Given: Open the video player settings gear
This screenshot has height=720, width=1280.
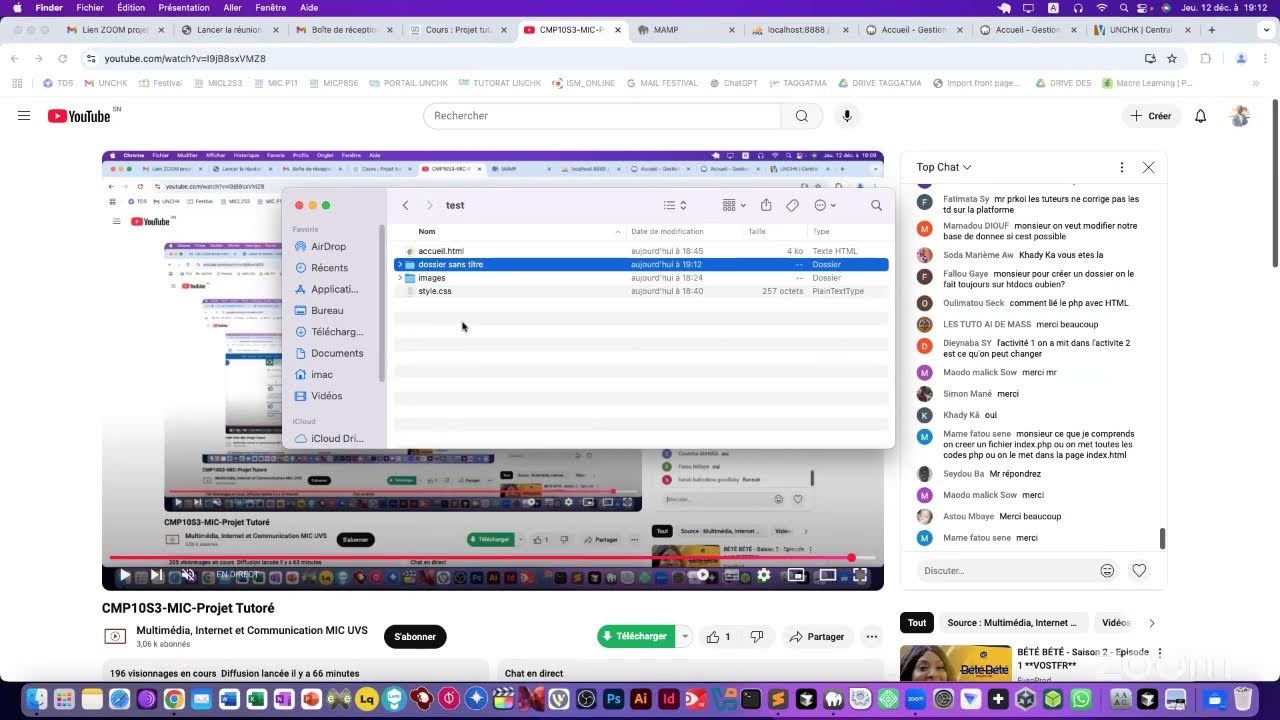Looking at the screenshot, I should [764, 575].
